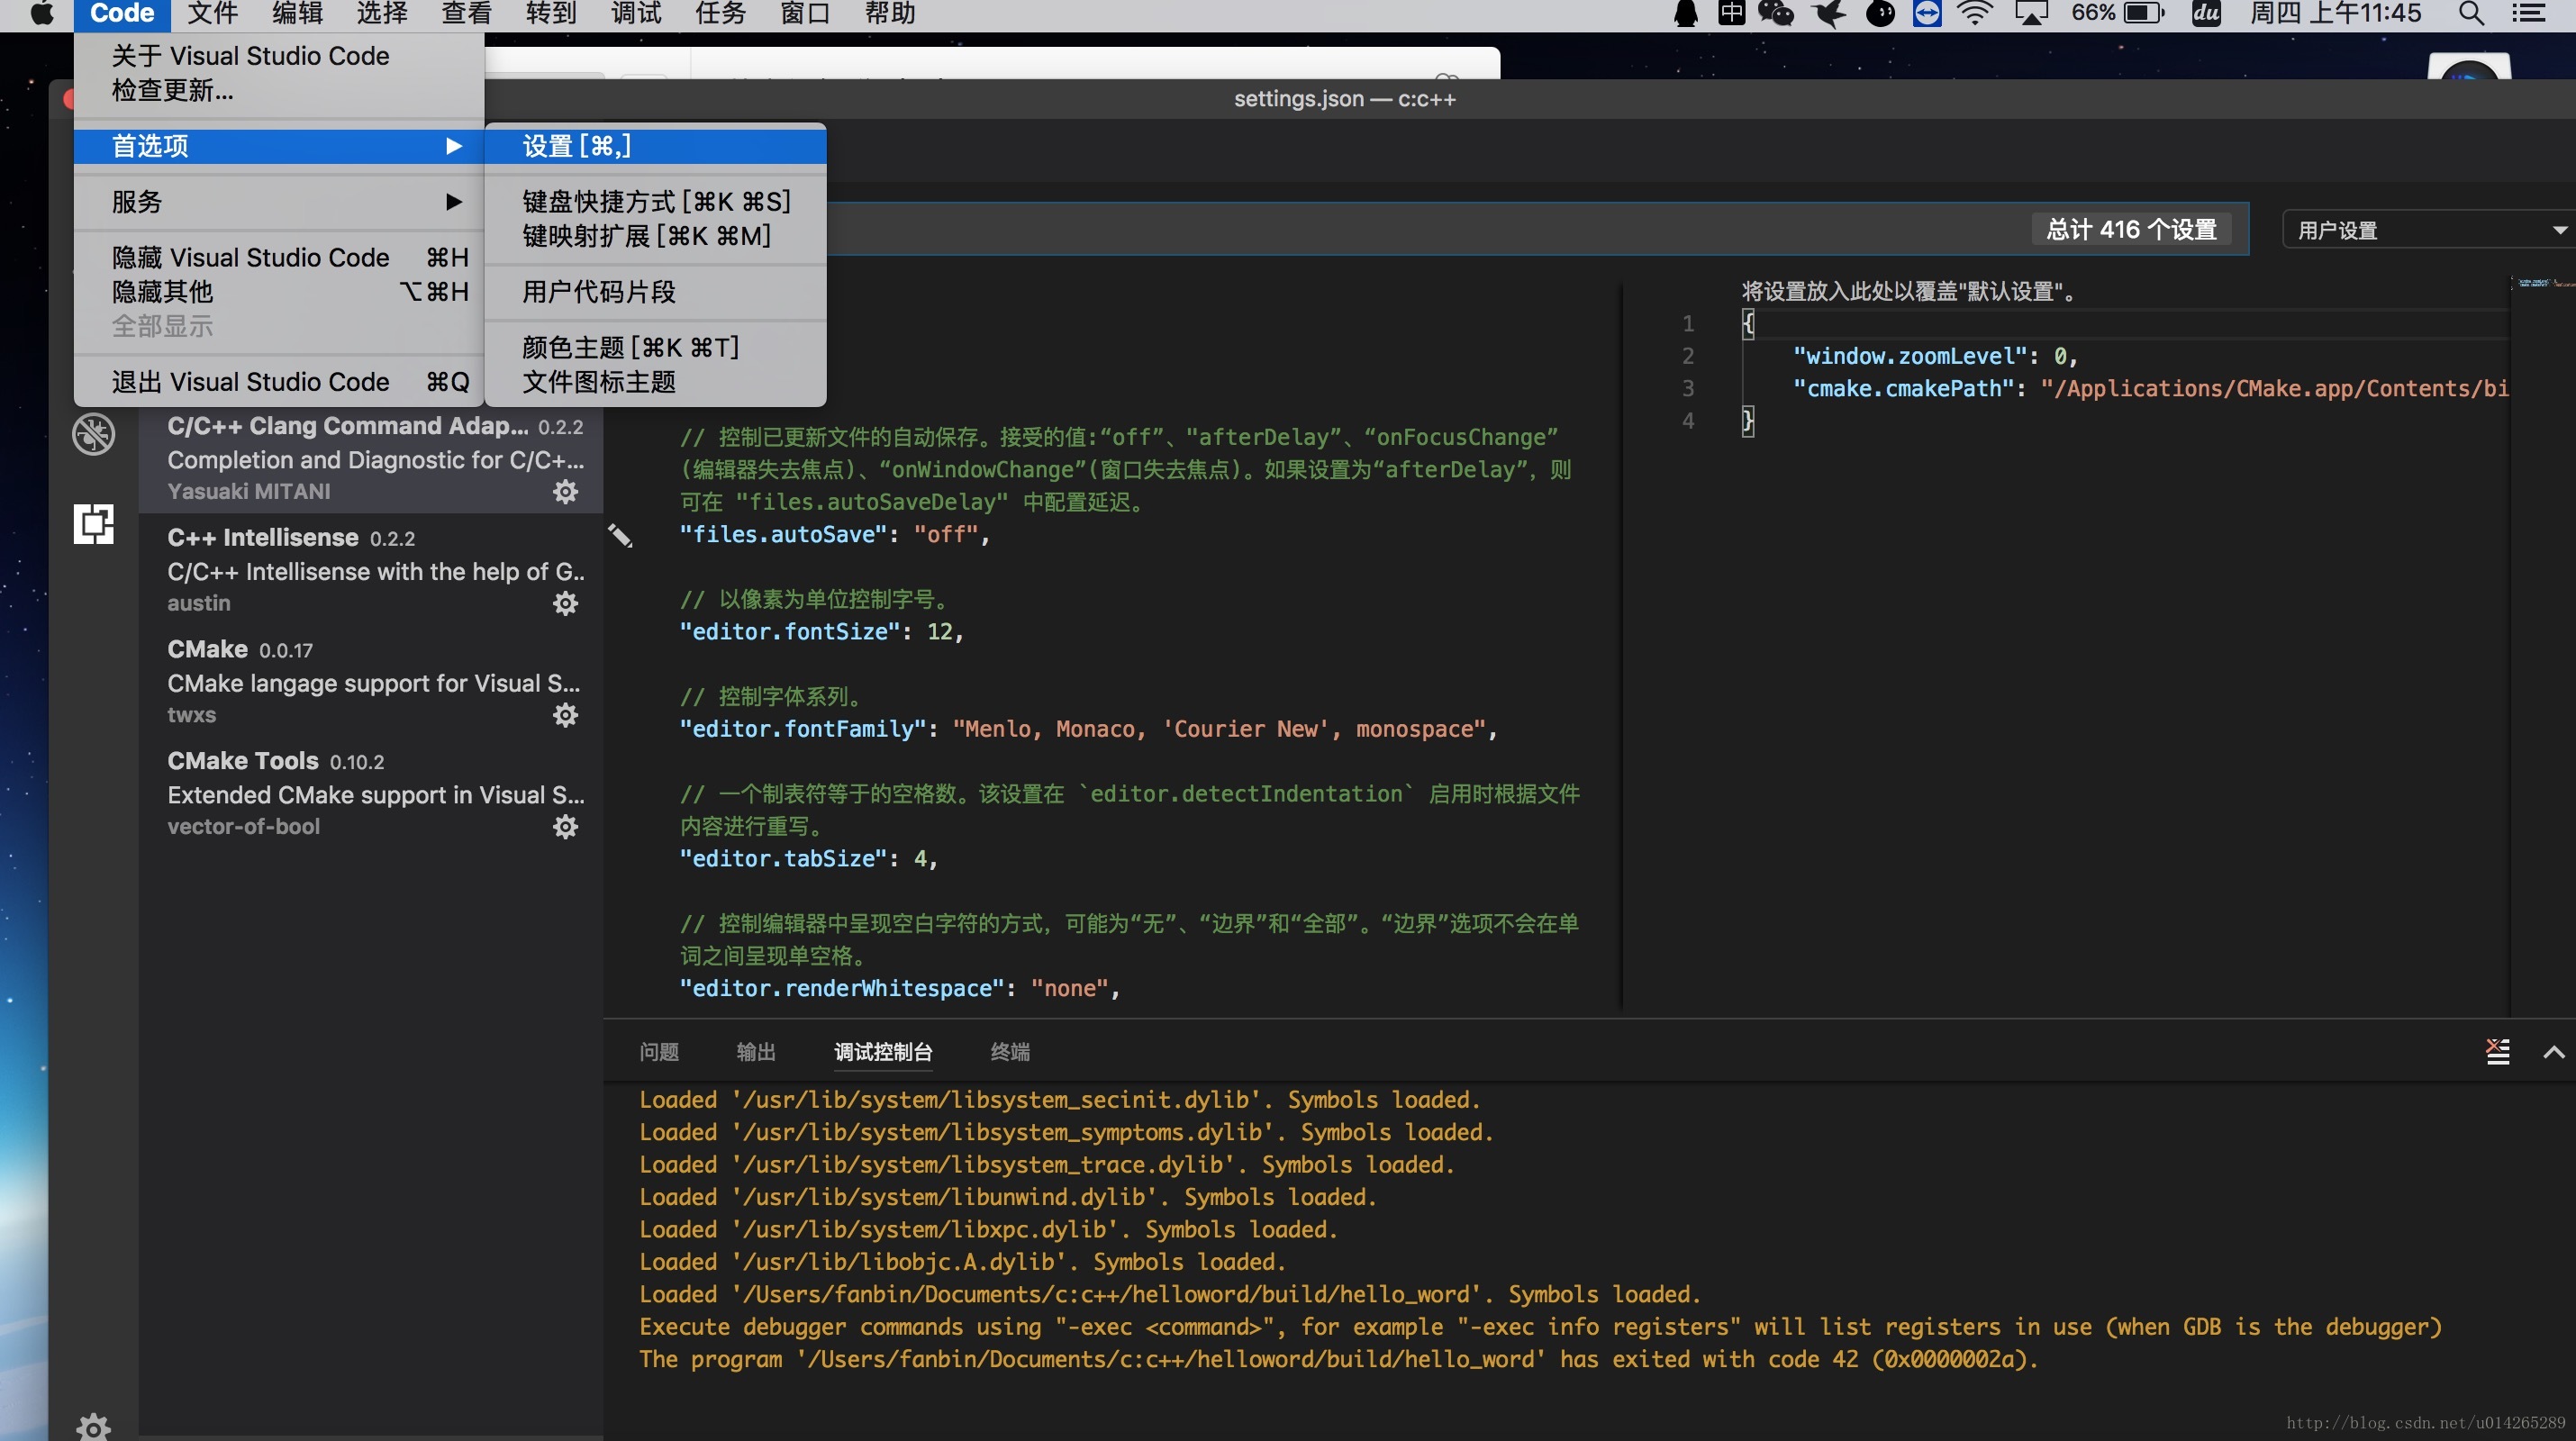Select the CMake Tools extension entry
The height and width of the screenshot is (1441, 2576).
click(371, 793)
